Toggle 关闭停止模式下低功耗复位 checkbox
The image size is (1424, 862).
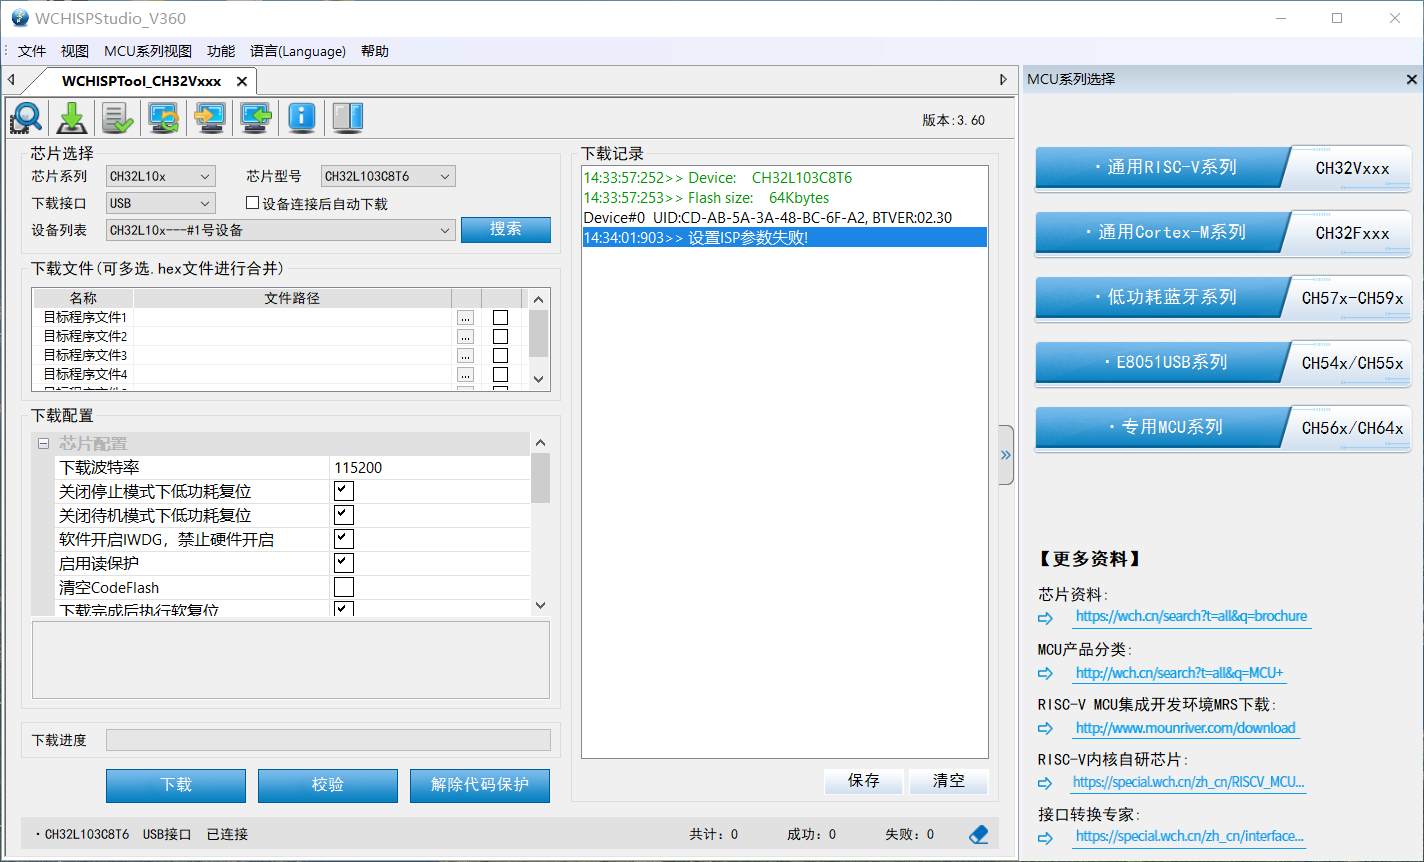pyautogui.click(x=343, y=491)
